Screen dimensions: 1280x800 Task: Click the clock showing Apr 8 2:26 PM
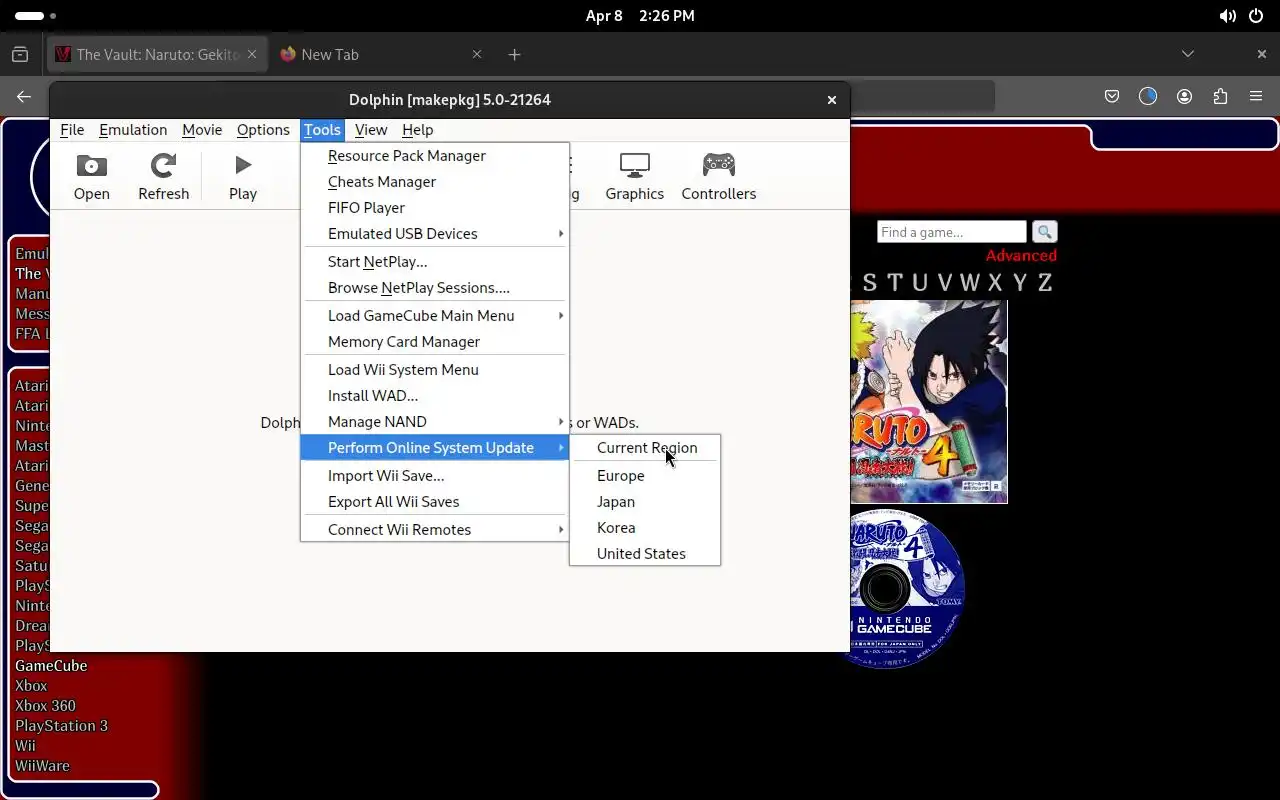coord(640,16)
